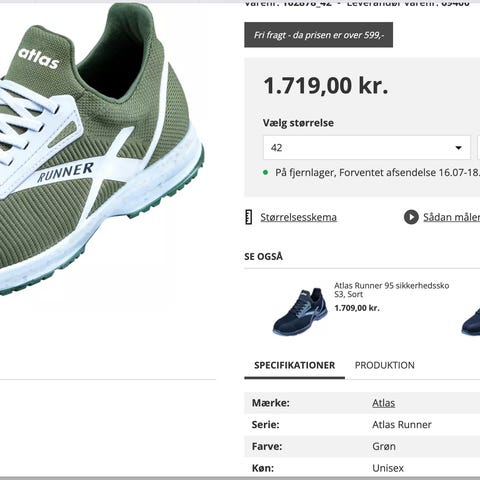This screenshot has width=480, height=480.
Task: Switch to the PRODUKTION tab
Action: (x=385, y=365)
